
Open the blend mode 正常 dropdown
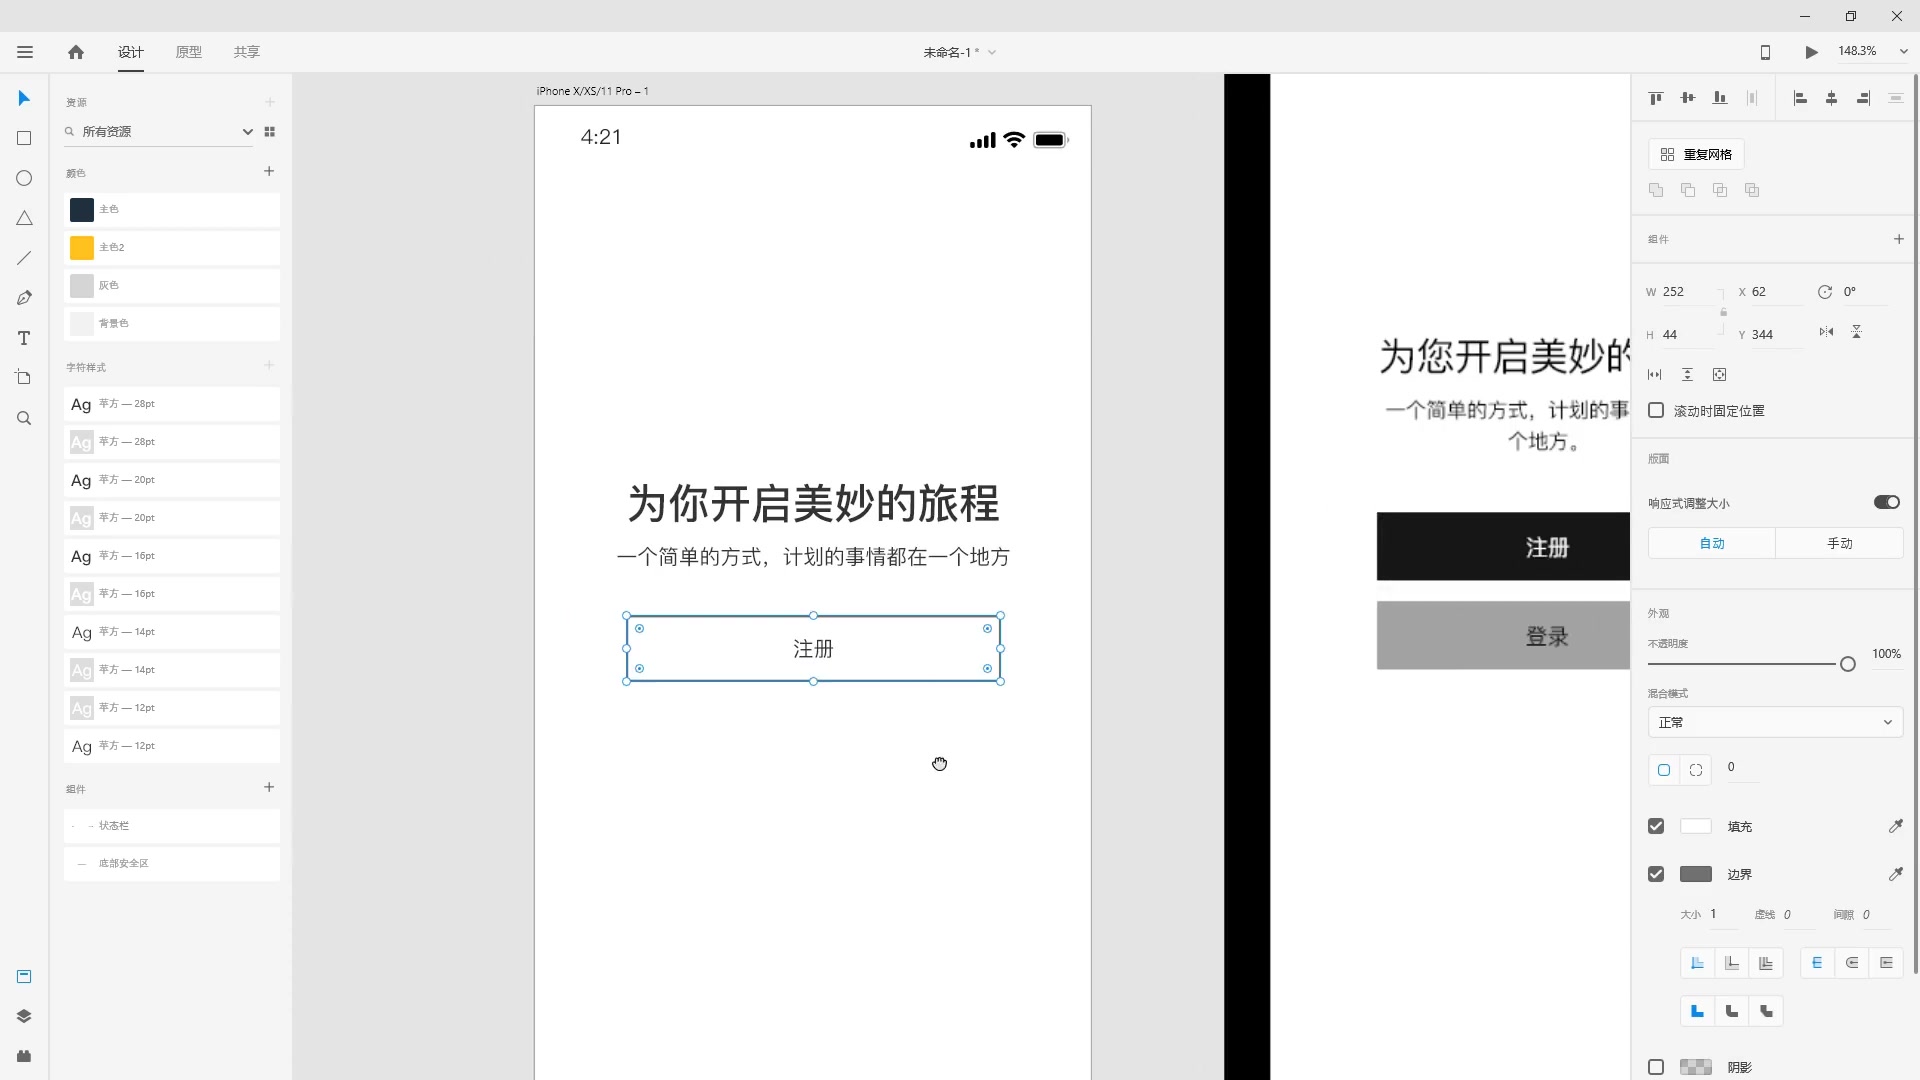(x=1775, y=722)
